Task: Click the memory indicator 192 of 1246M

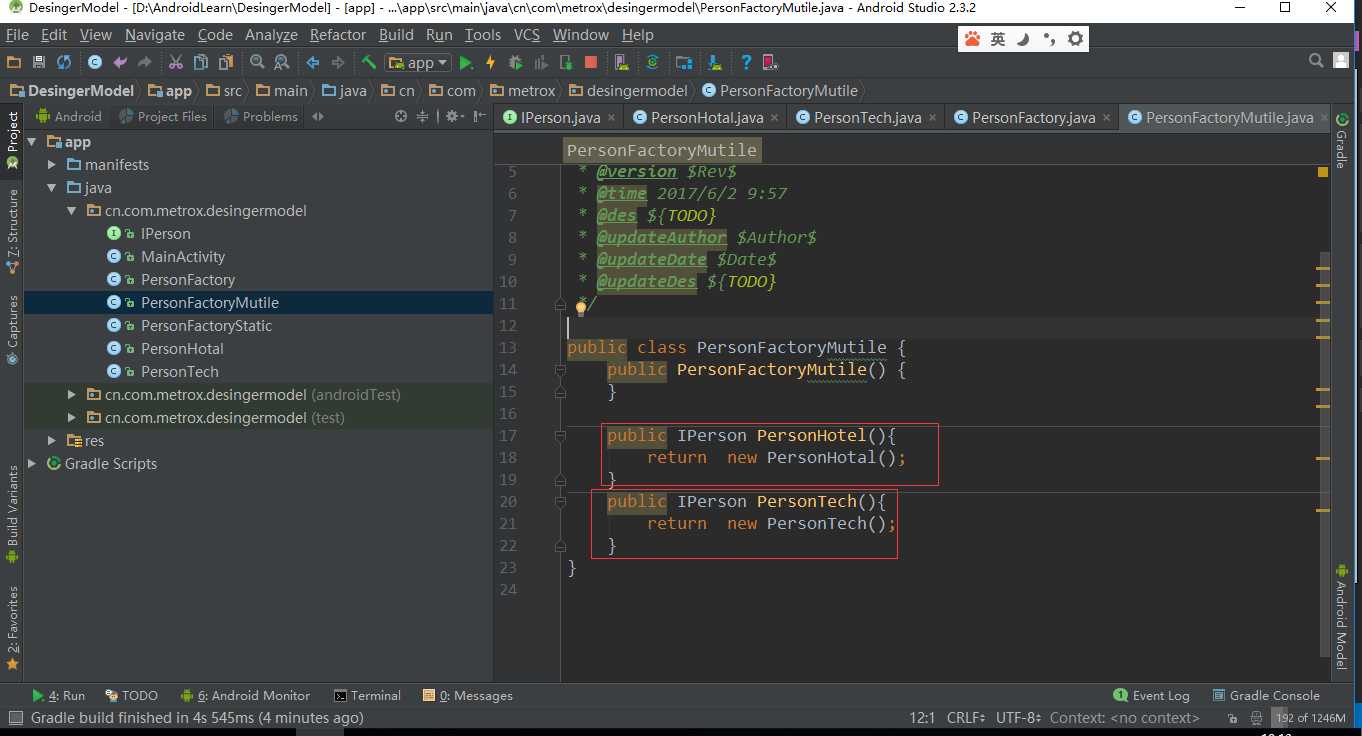Action: point(1310,718)
